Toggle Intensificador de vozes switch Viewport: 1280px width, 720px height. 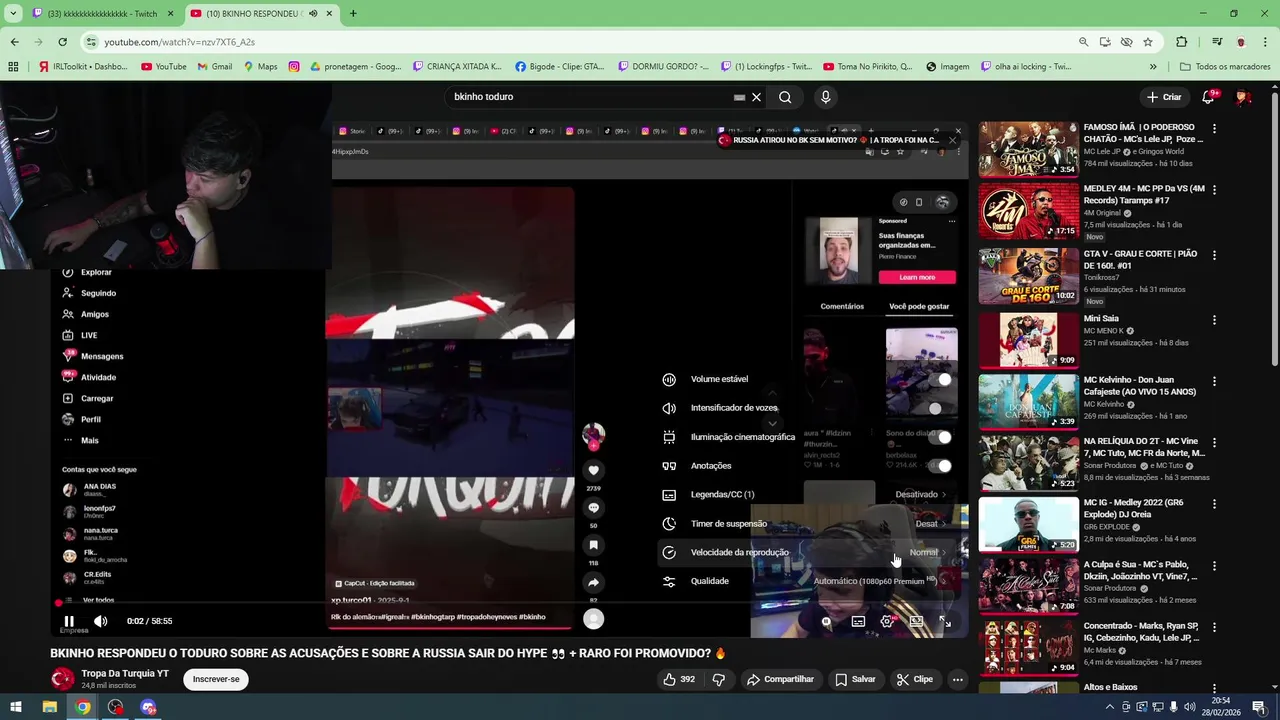point(938,408)
